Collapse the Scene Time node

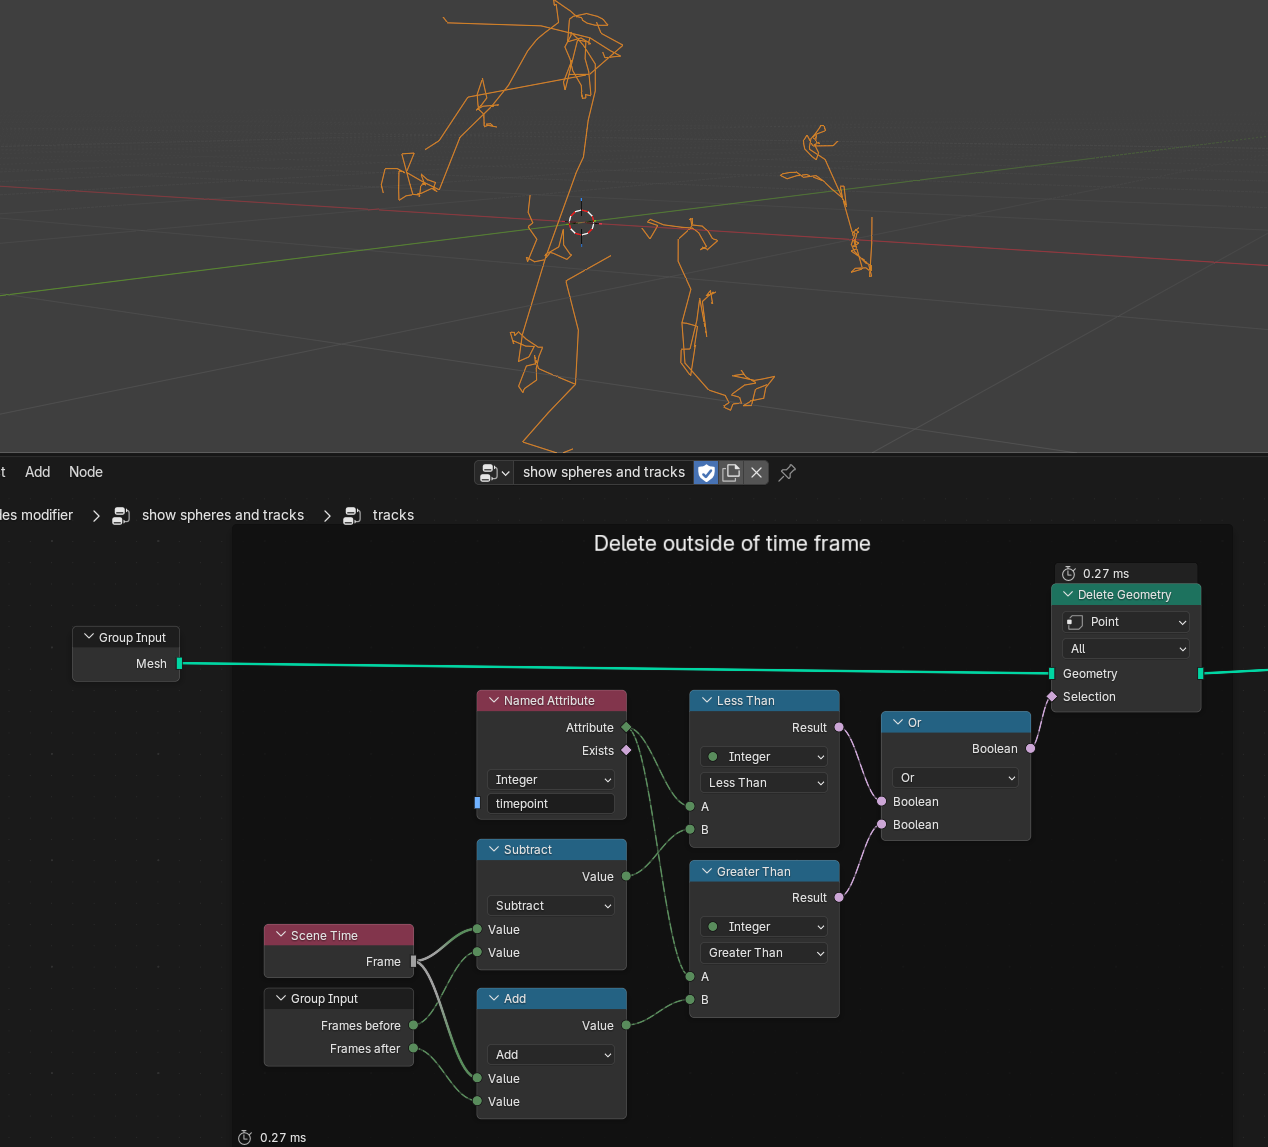coord(281,936)
